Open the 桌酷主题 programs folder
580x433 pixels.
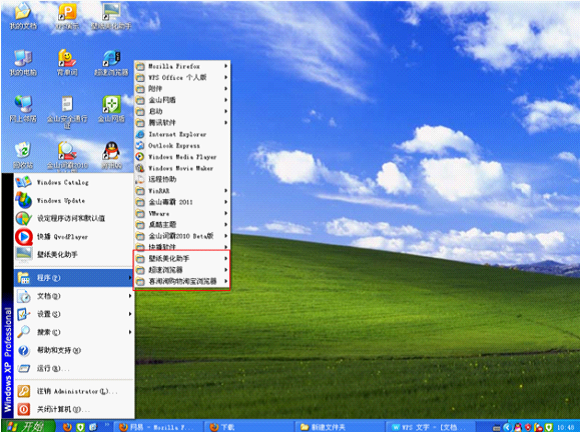pyautogui.click(x=182, y=224)
